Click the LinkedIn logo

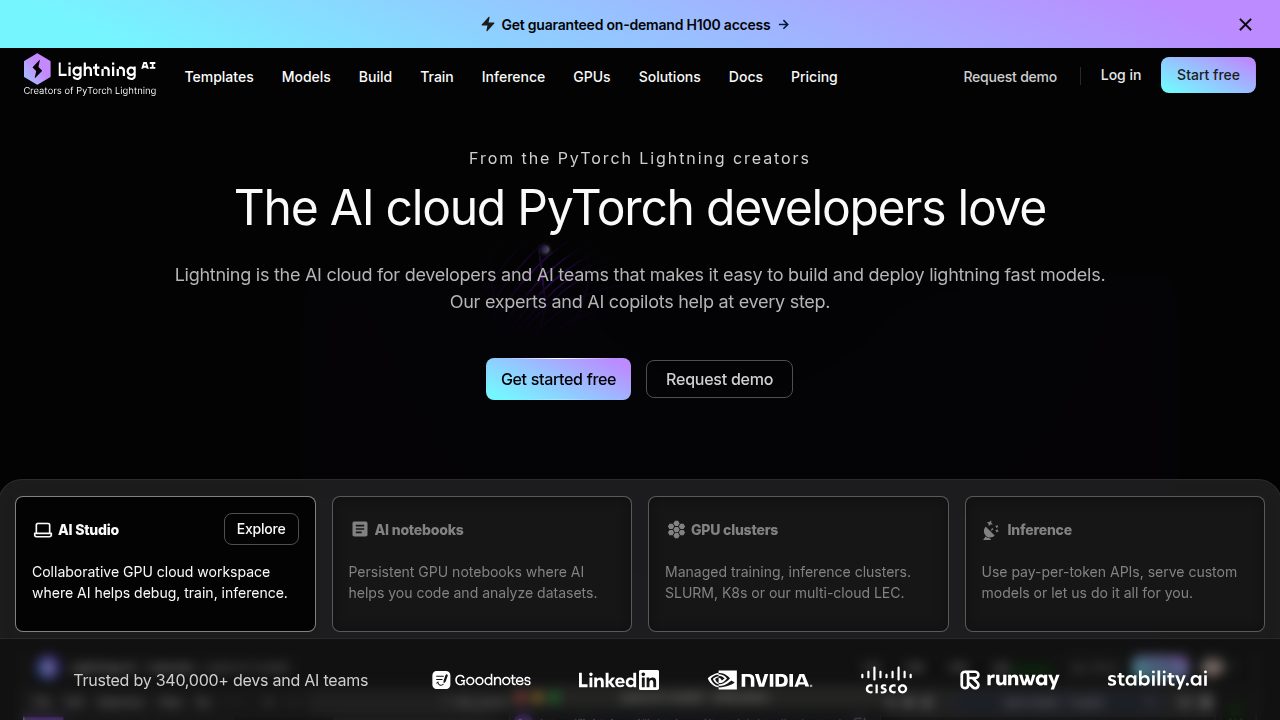coord(619,680)
